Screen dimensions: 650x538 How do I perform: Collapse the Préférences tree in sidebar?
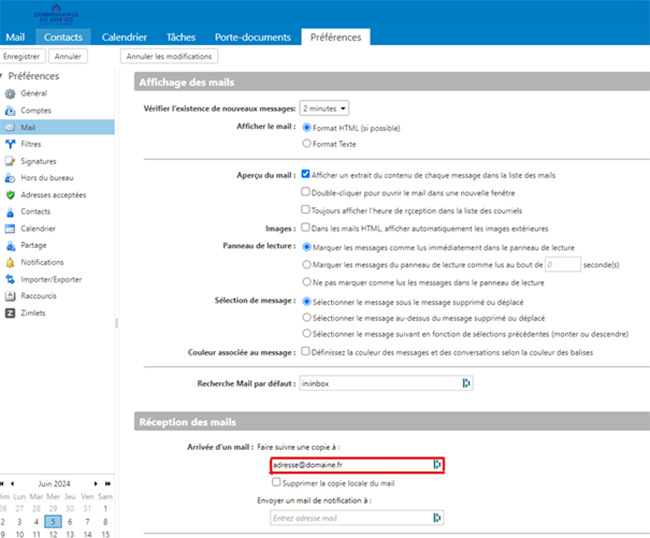[3, 76]
